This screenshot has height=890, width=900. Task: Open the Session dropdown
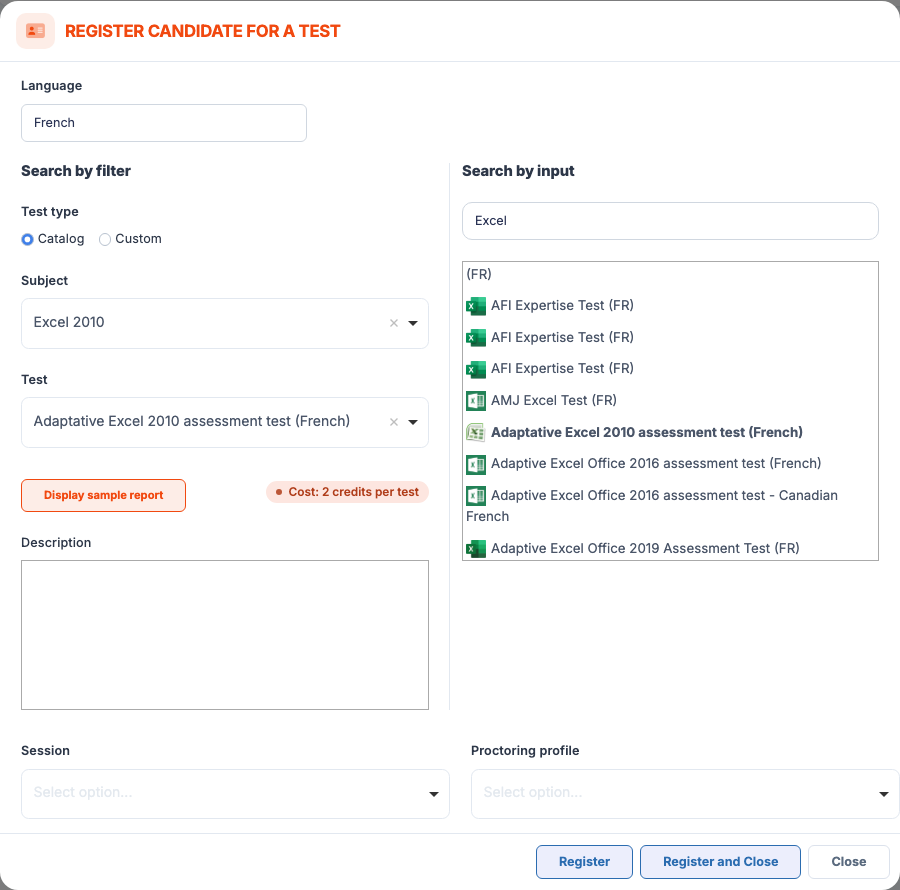click(x=235, y=794)
